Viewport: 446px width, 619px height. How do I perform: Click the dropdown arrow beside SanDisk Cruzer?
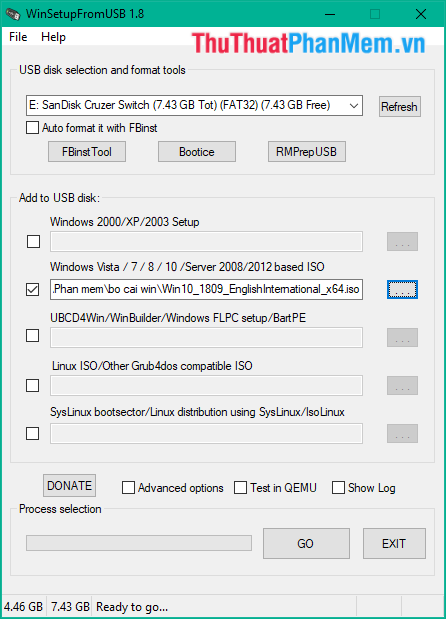pyautogui.click(x=354, y=105)
